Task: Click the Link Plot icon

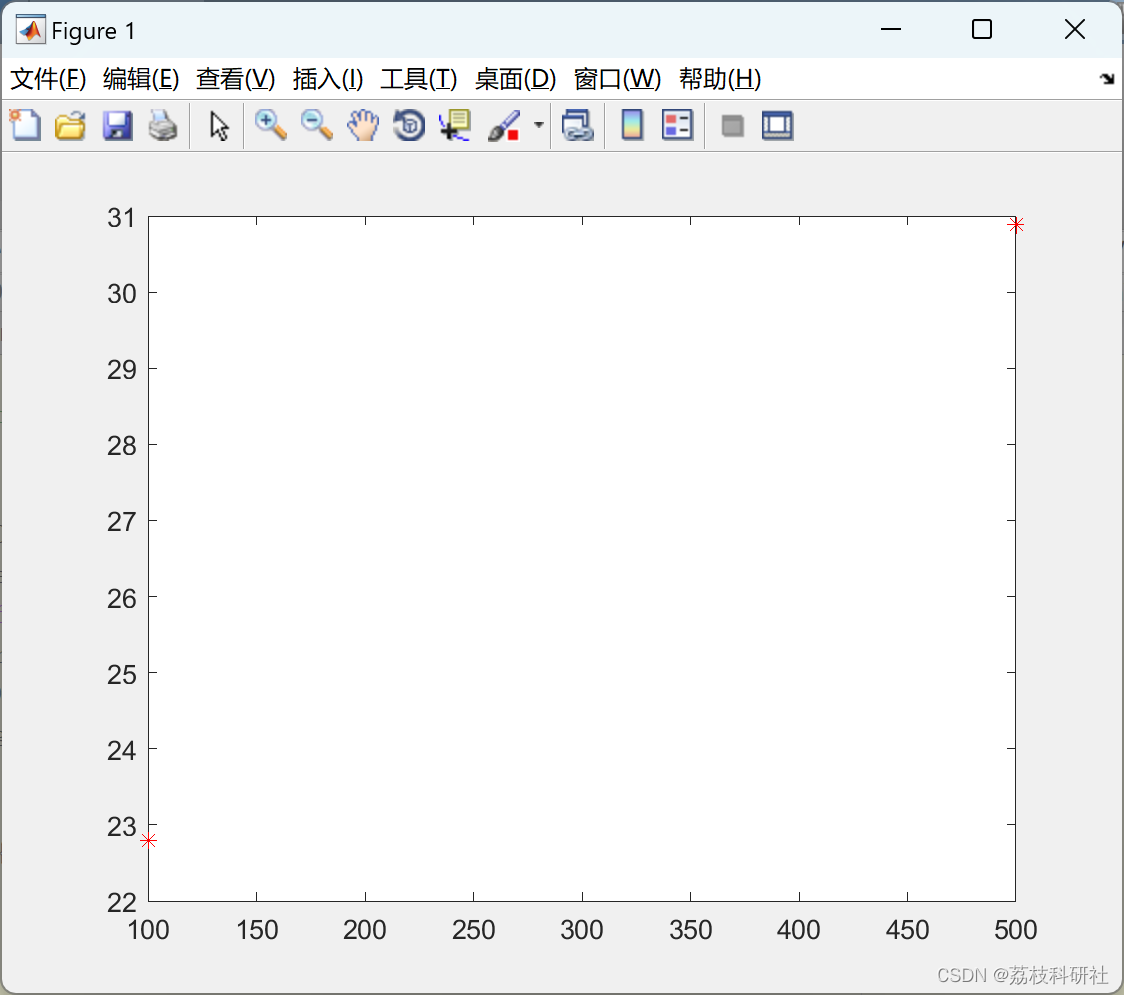Action: (x=578, y=125)
